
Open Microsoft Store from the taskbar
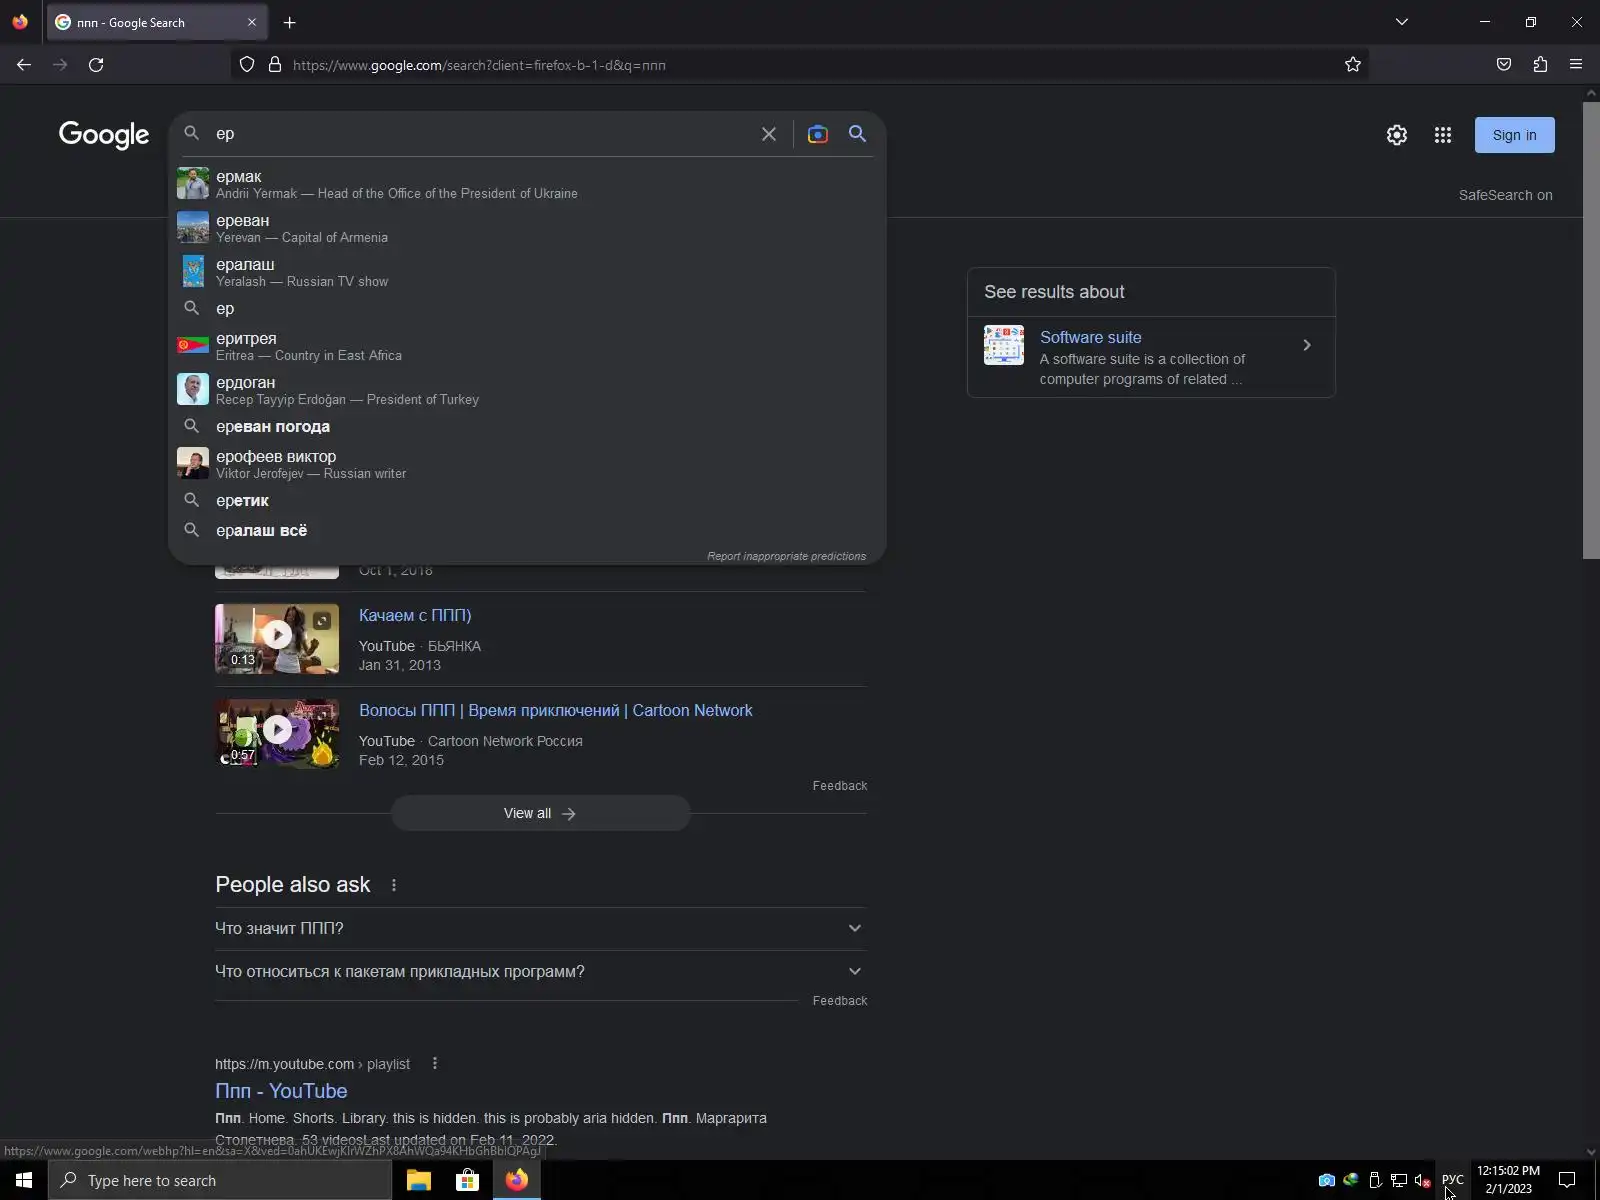[x=467, y=1180]
